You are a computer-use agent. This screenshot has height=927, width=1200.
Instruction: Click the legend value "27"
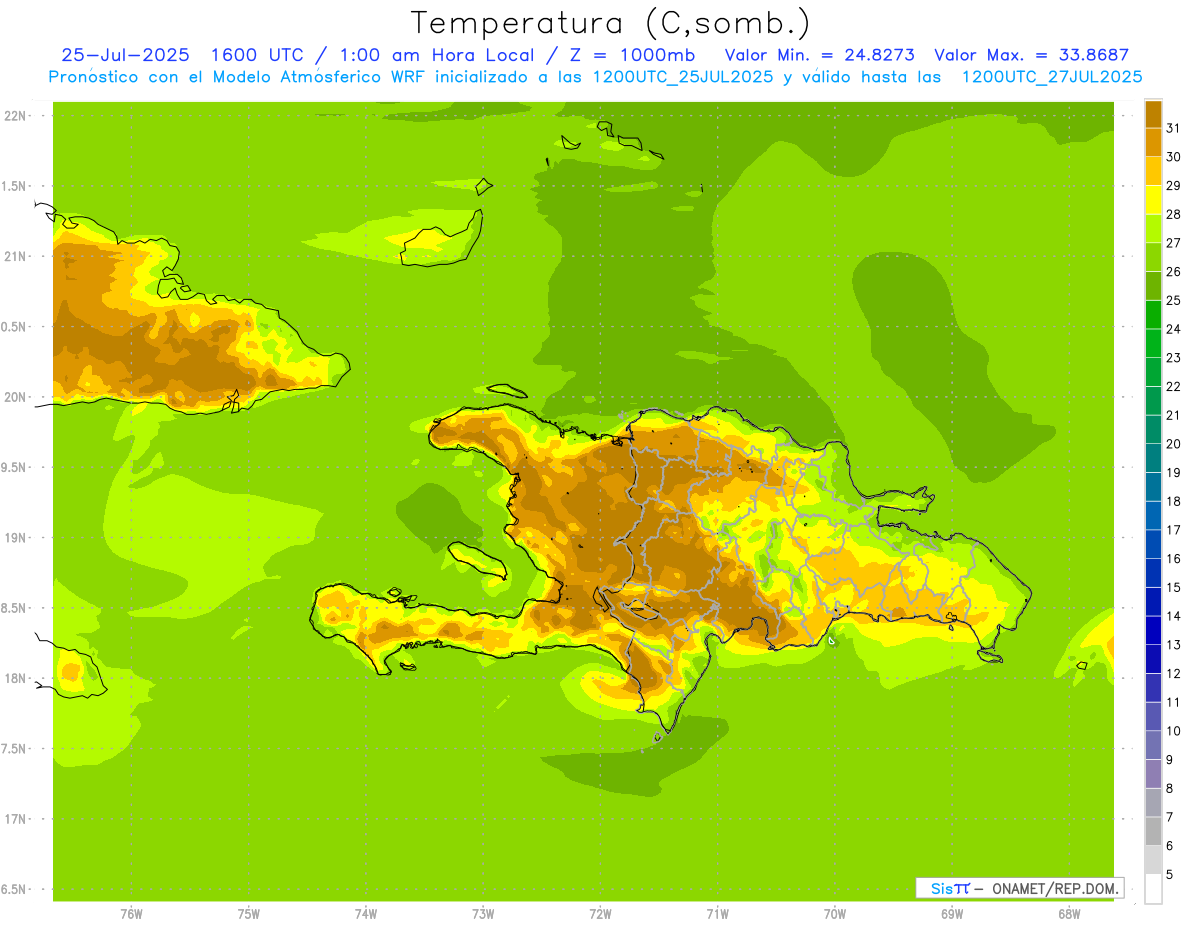click(1174, 243)
